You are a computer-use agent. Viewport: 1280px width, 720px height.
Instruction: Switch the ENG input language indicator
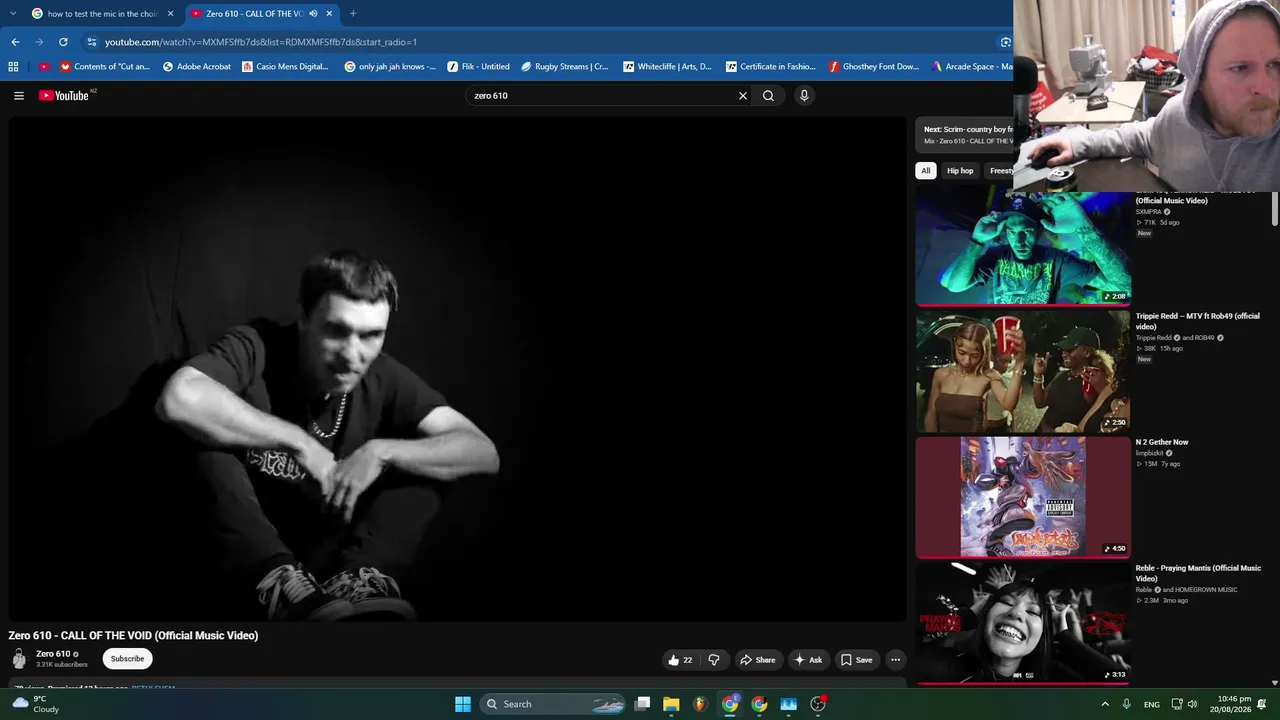click(x=1152, y=704)
